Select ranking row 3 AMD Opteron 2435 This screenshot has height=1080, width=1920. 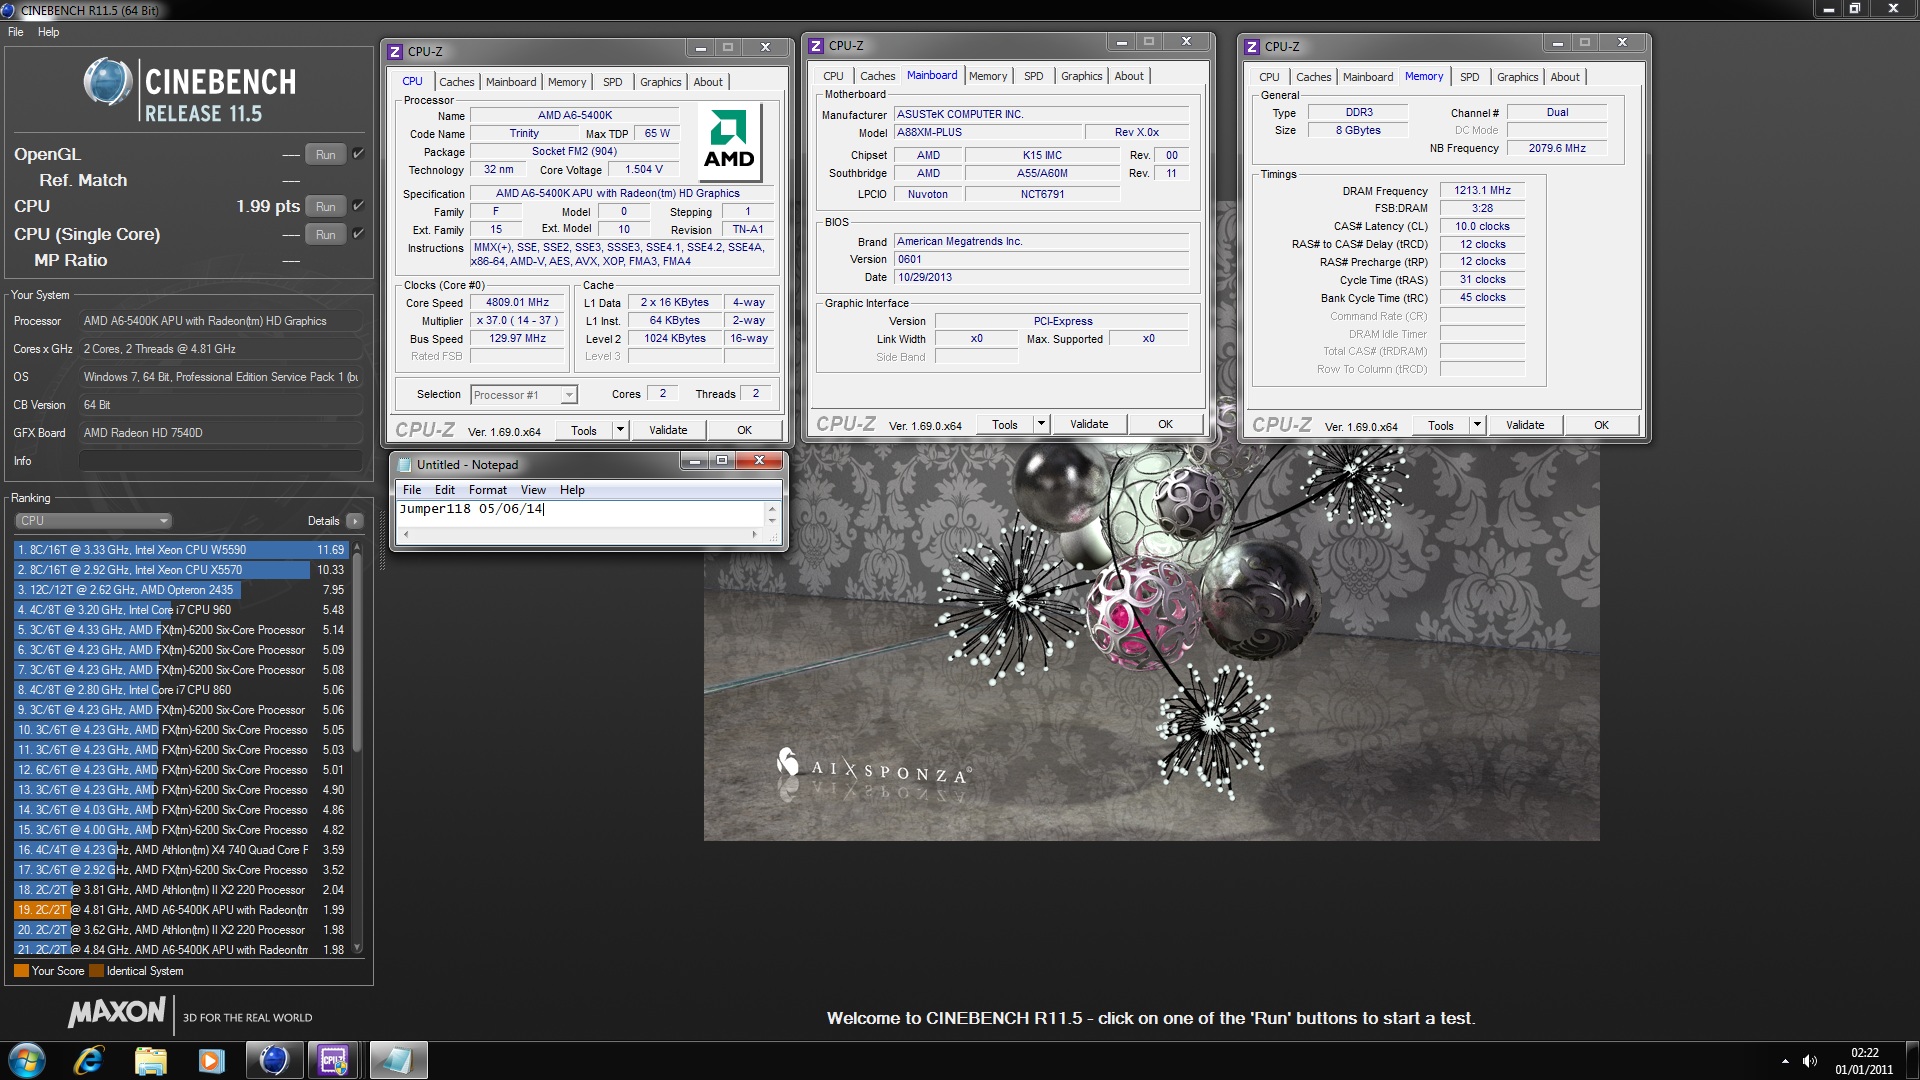(180, 590)
